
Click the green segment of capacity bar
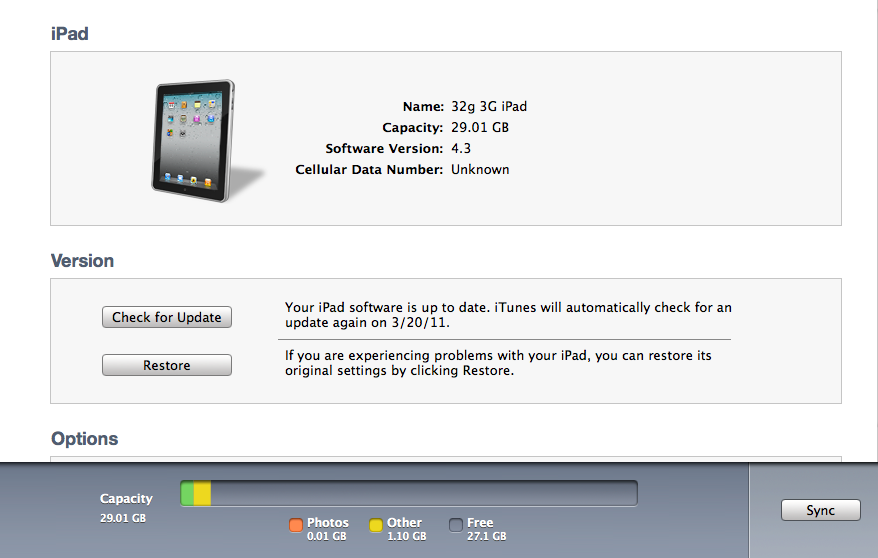(x=188, y=493)
